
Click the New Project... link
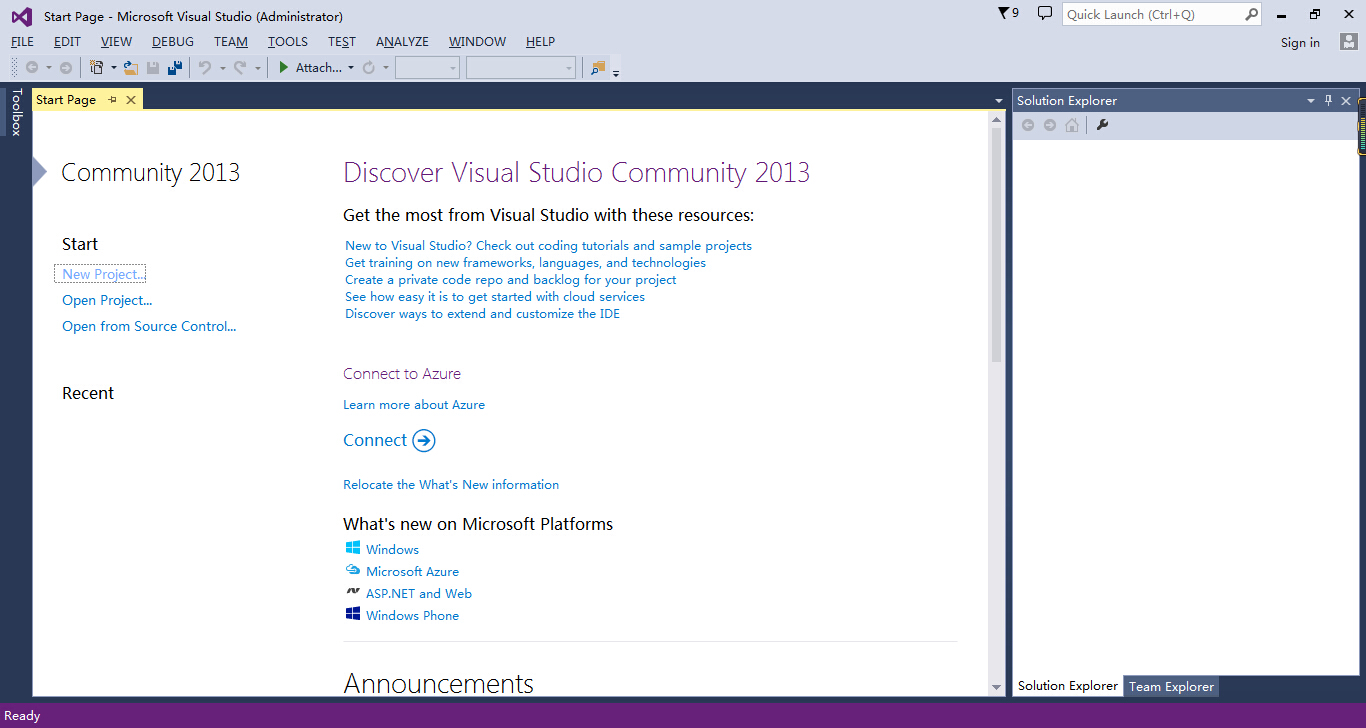point(104,274)
